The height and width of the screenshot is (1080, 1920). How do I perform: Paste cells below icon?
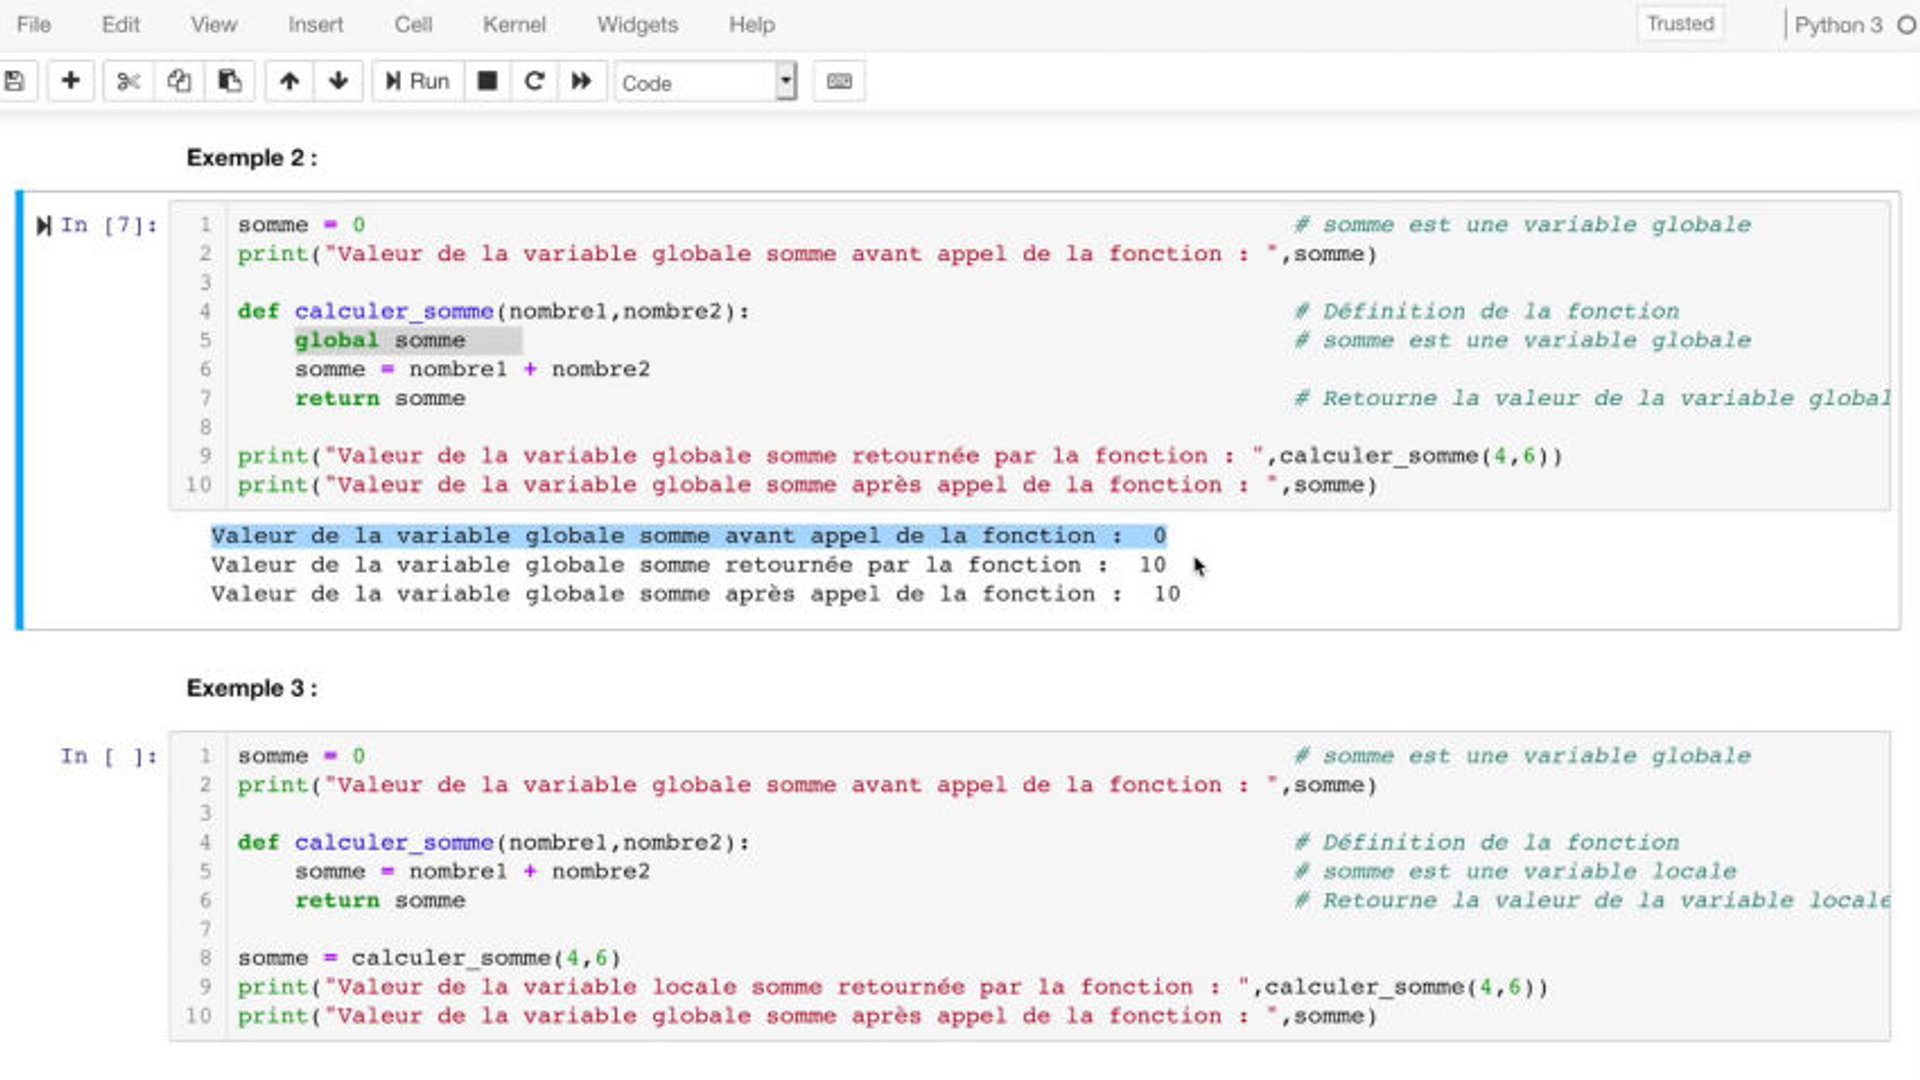[230, 81]
